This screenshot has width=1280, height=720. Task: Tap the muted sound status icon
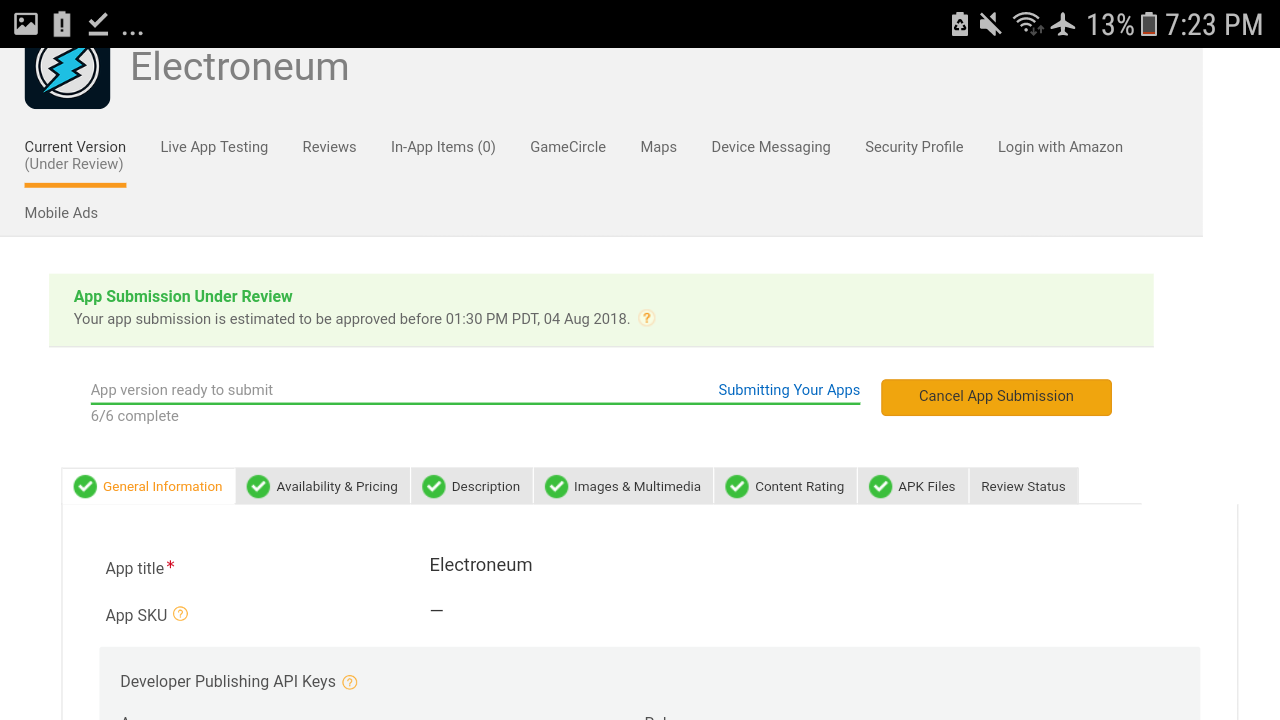991,24
